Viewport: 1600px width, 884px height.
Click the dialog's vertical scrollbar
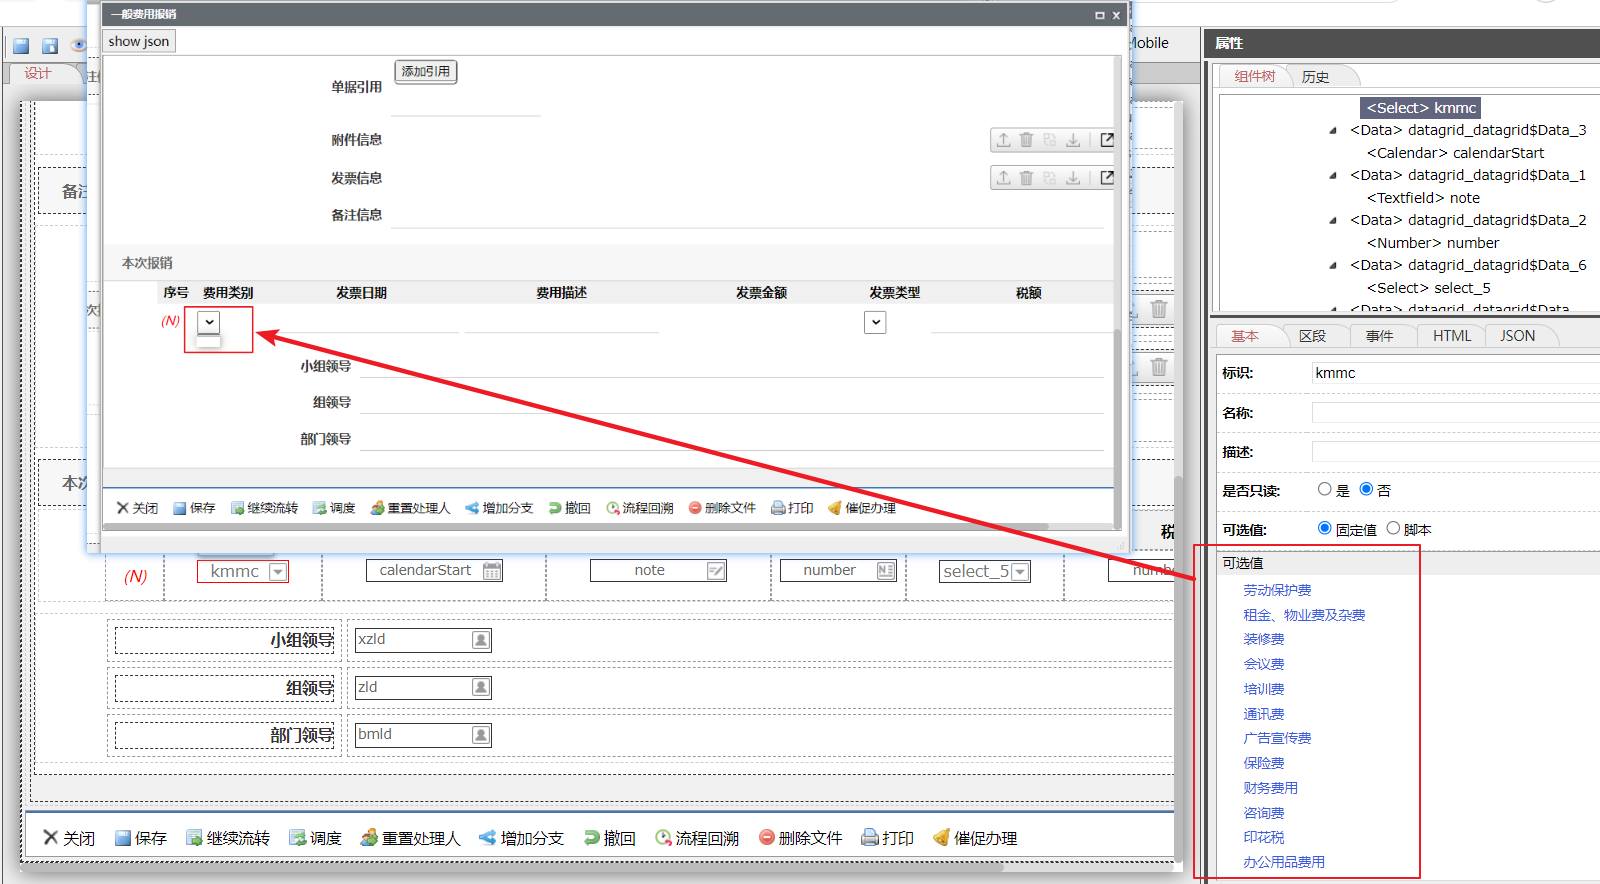point(1117,428)
